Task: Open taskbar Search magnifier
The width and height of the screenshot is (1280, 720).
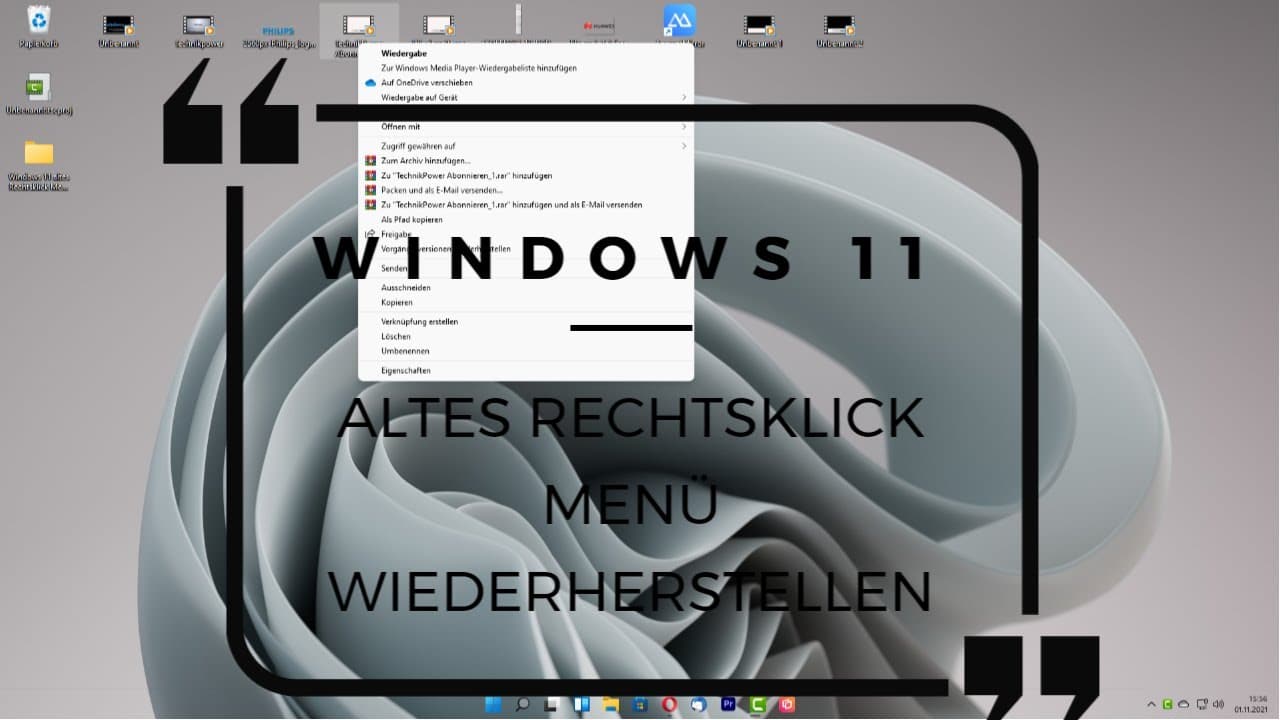Action: 522,705
